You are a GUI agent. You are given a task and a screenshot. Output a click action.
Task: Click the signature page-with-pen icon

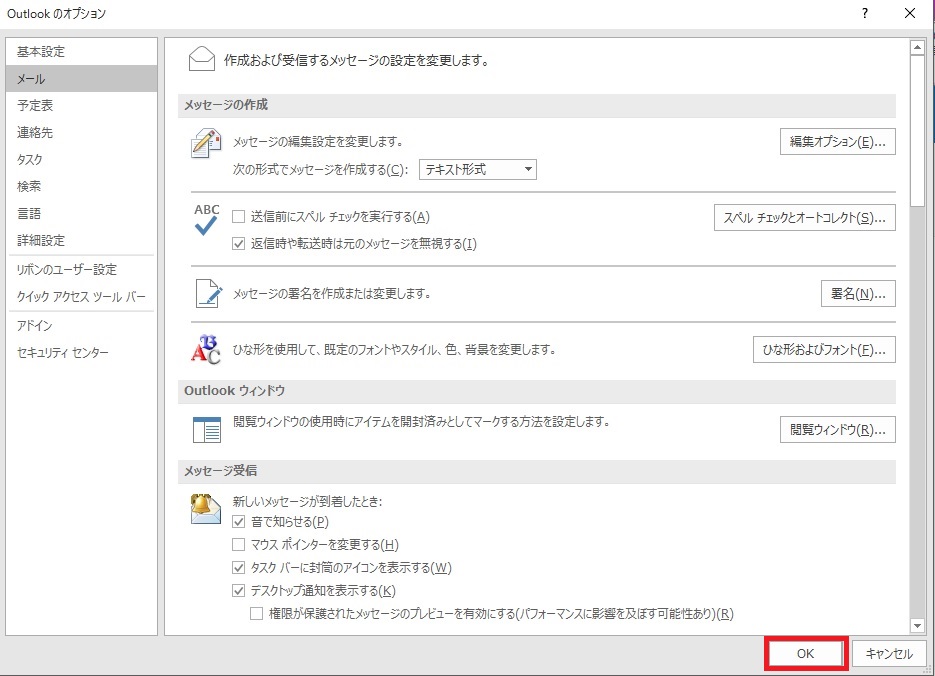[x=208, y=293]
